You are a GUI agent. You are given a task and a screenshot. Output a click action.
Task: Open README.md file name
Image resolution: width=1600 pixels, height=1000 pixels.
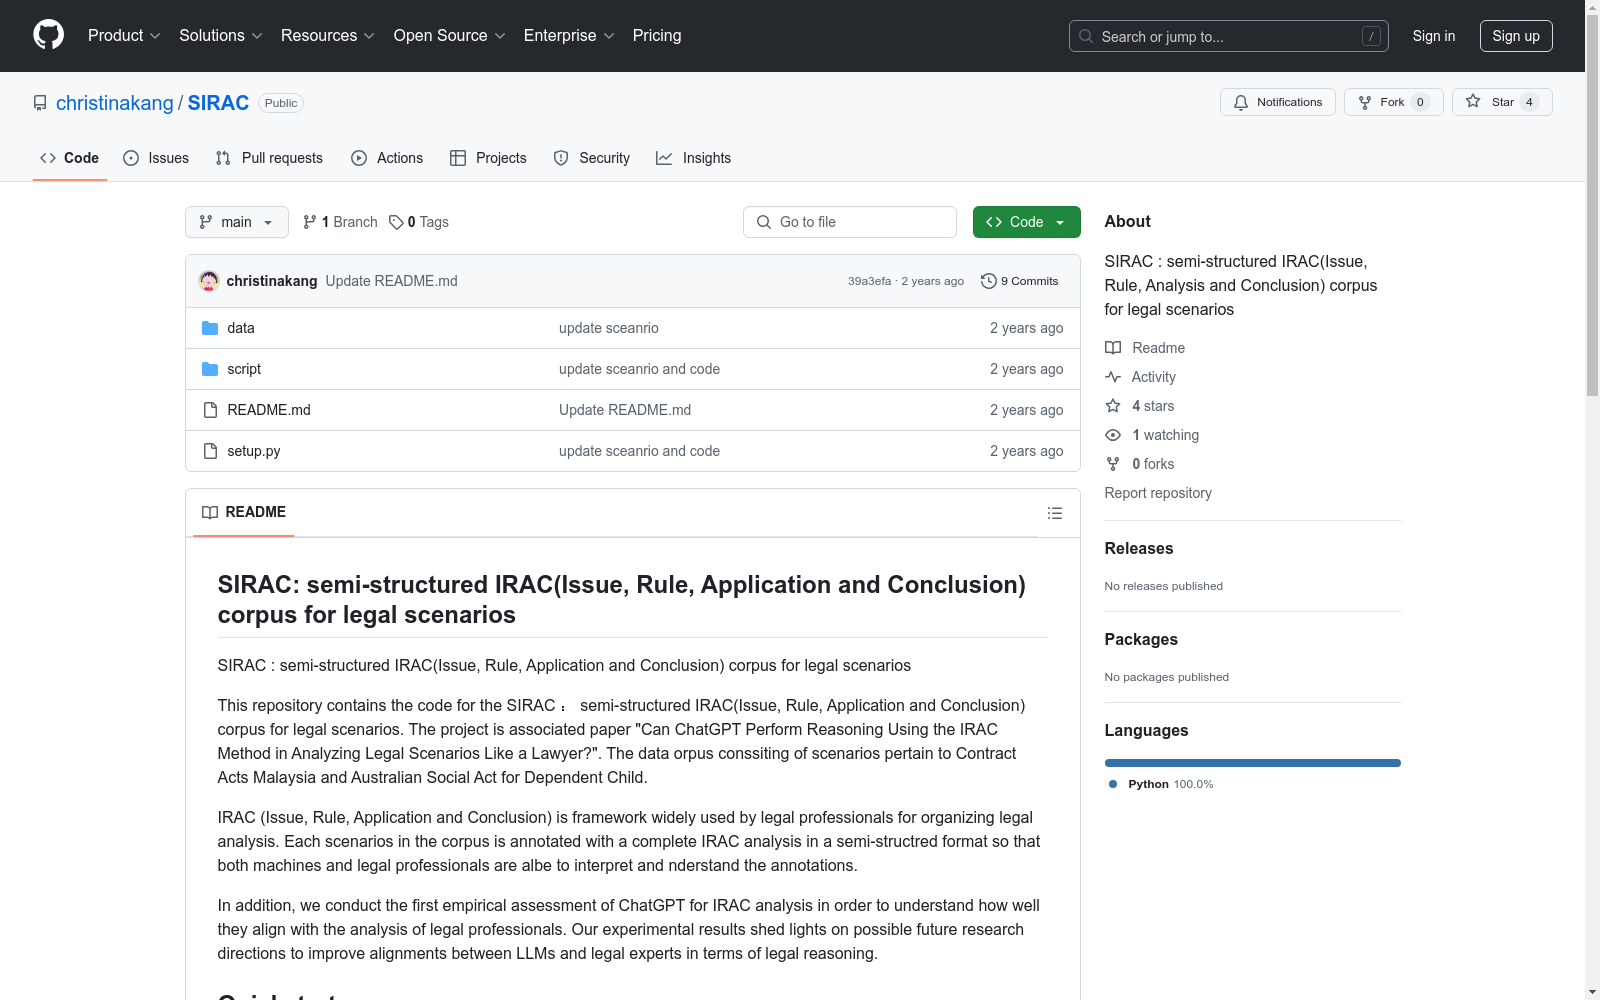pyautogui.click(x=269, y=410)
